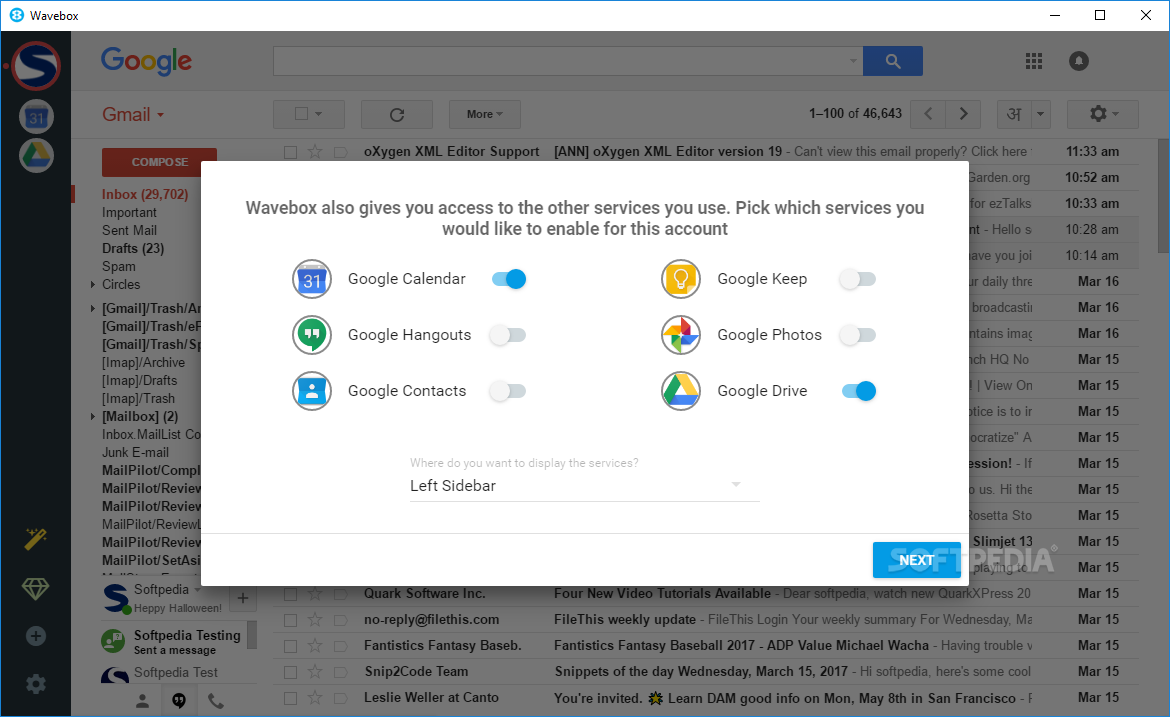Open the Junk E-mail label
Screen dimensions: 1170x717
pos(135,452)
